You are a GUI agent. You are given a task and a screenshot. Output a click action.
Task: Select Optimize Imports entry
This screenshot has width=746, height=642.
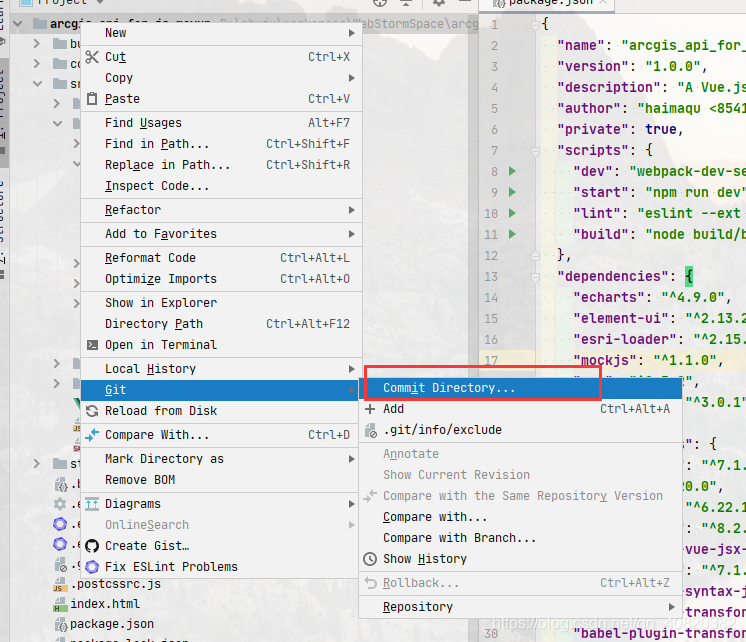(221, 279)
